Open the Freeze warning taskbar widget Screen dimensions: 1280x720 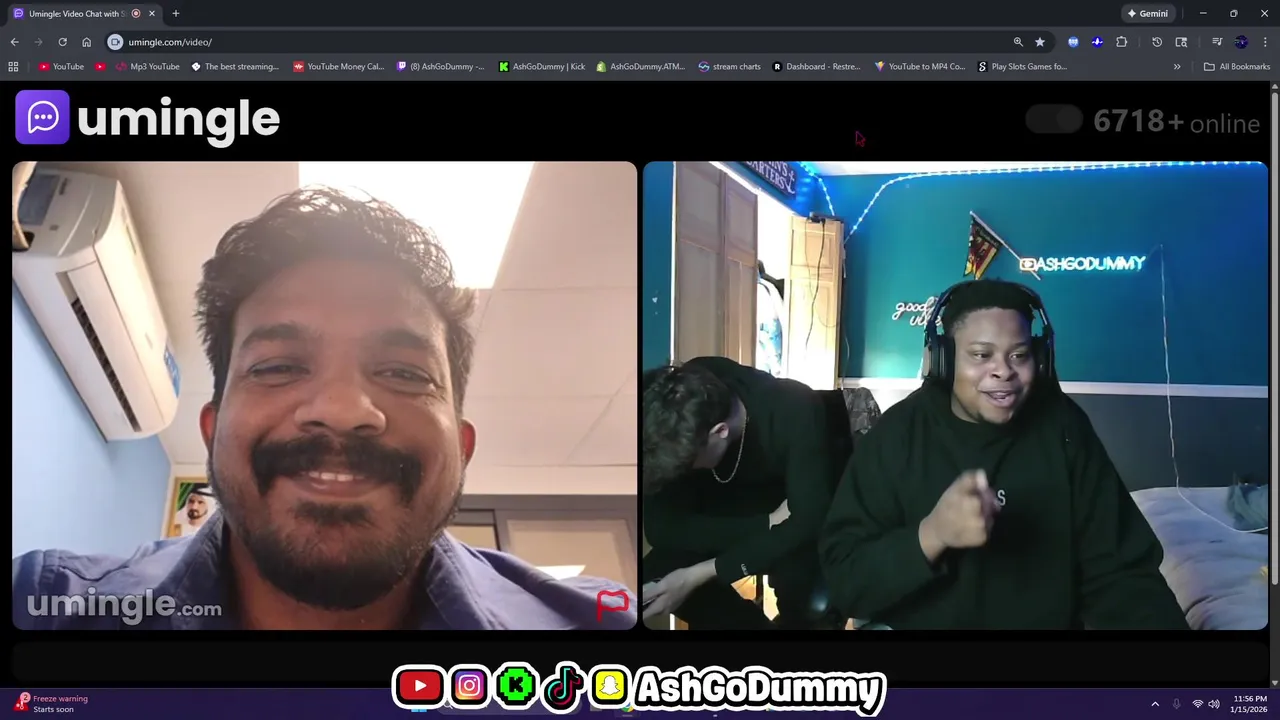52,704
